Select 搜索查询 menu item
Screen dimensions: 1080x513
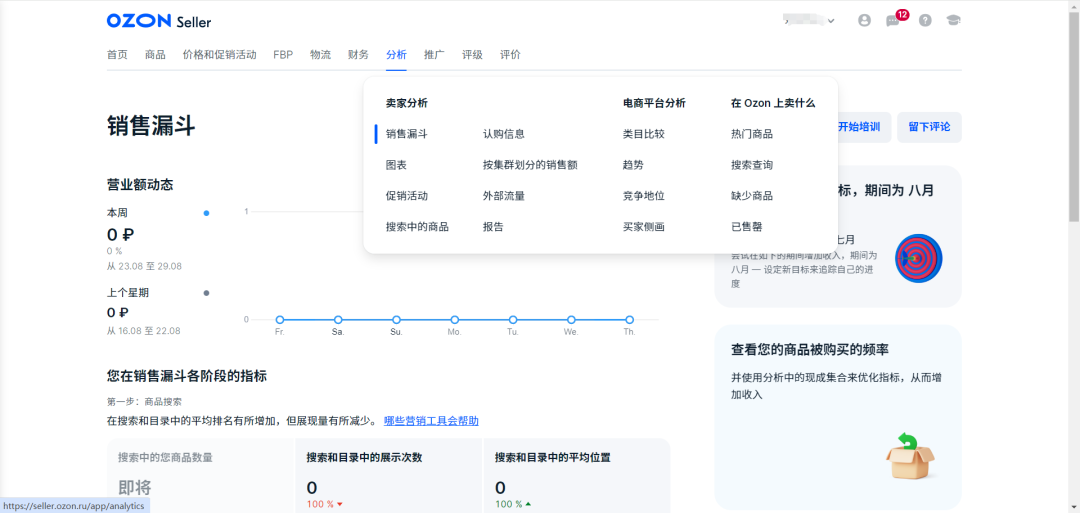[x=751, y=165]
